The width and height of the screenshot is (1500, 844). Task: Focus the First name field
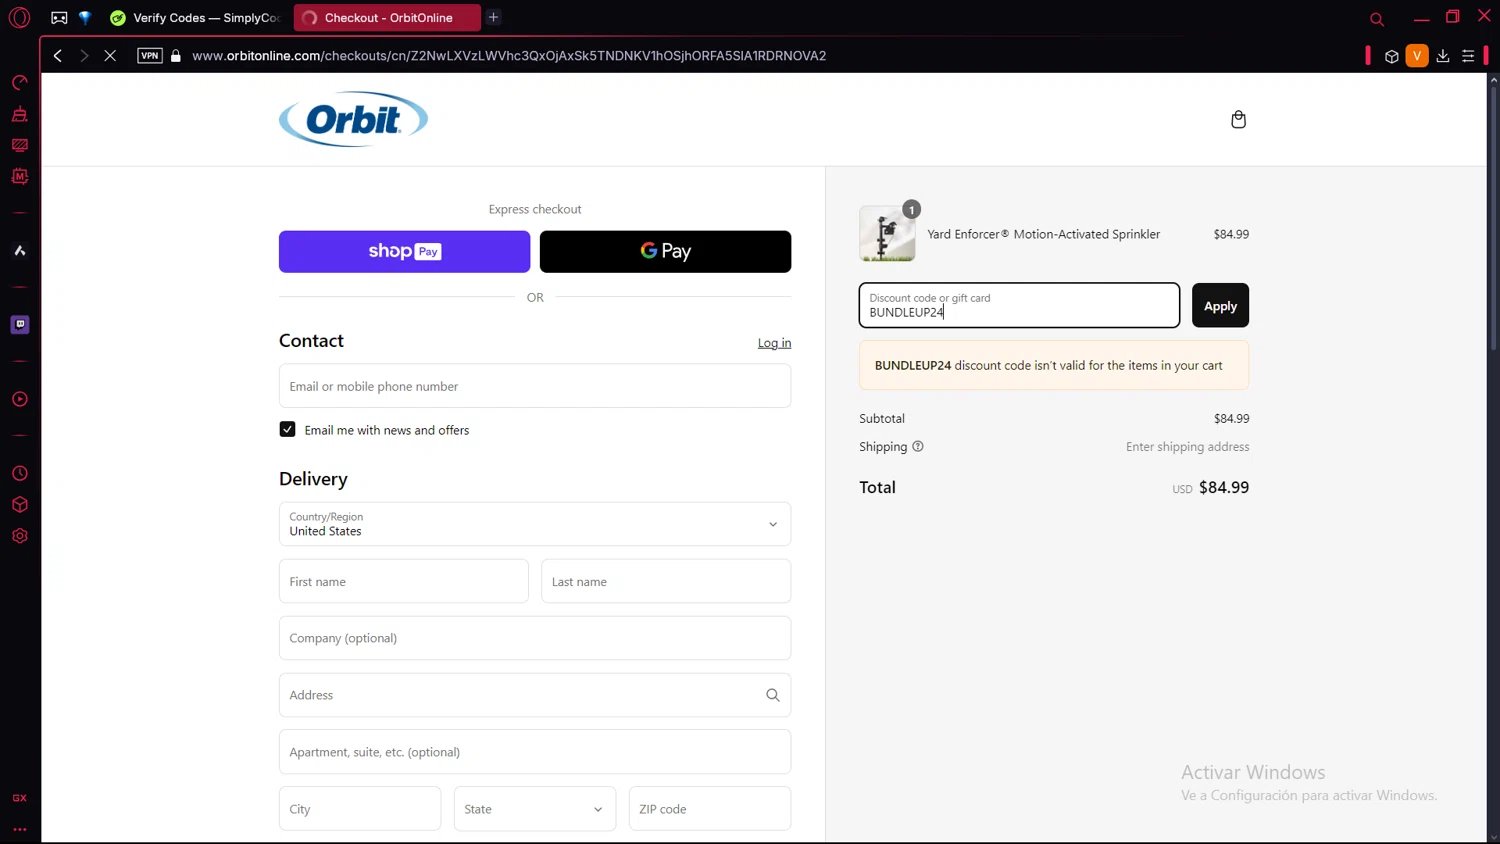(x=404, y=581)
